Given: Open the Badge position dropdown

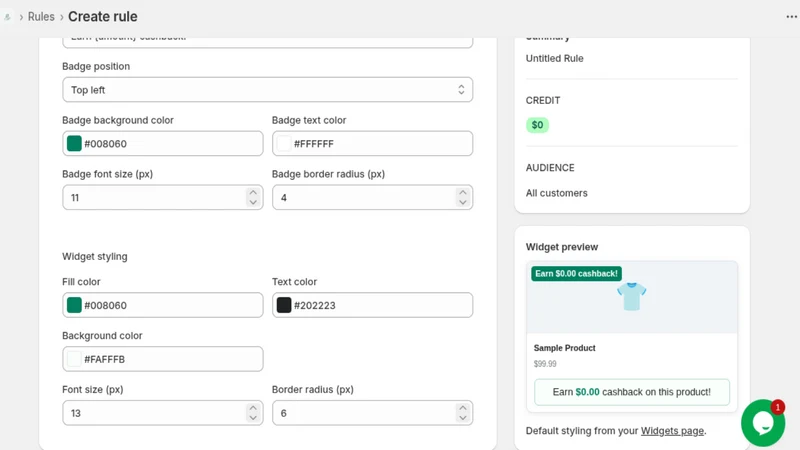Looking at the screenshot, I should tap(267, 90).
